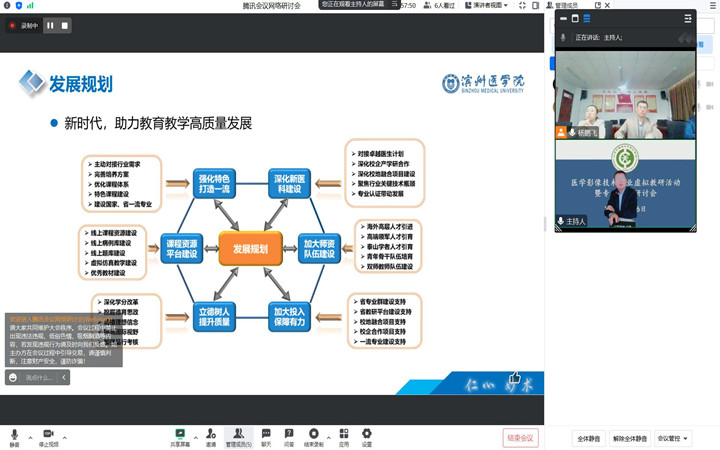The image size is (720, 450).
Task: Open the chat icon in toolbar
Action: (x=266, y=435)
